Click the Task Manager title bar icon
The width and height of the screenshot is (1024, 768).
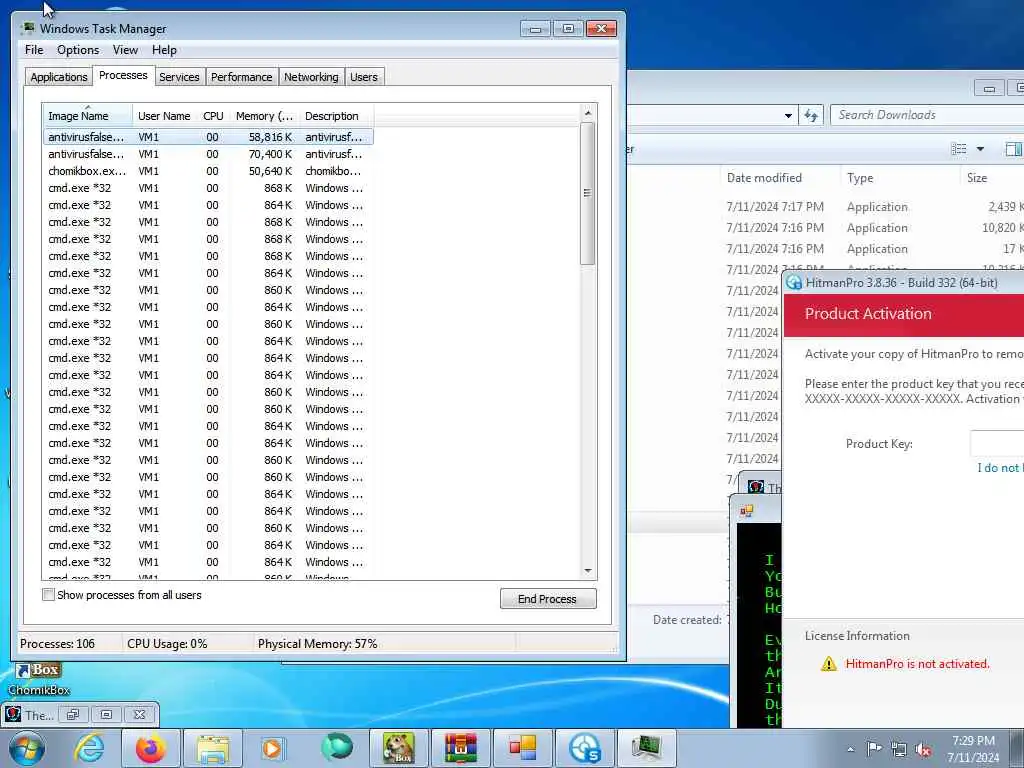click(27, 29)
